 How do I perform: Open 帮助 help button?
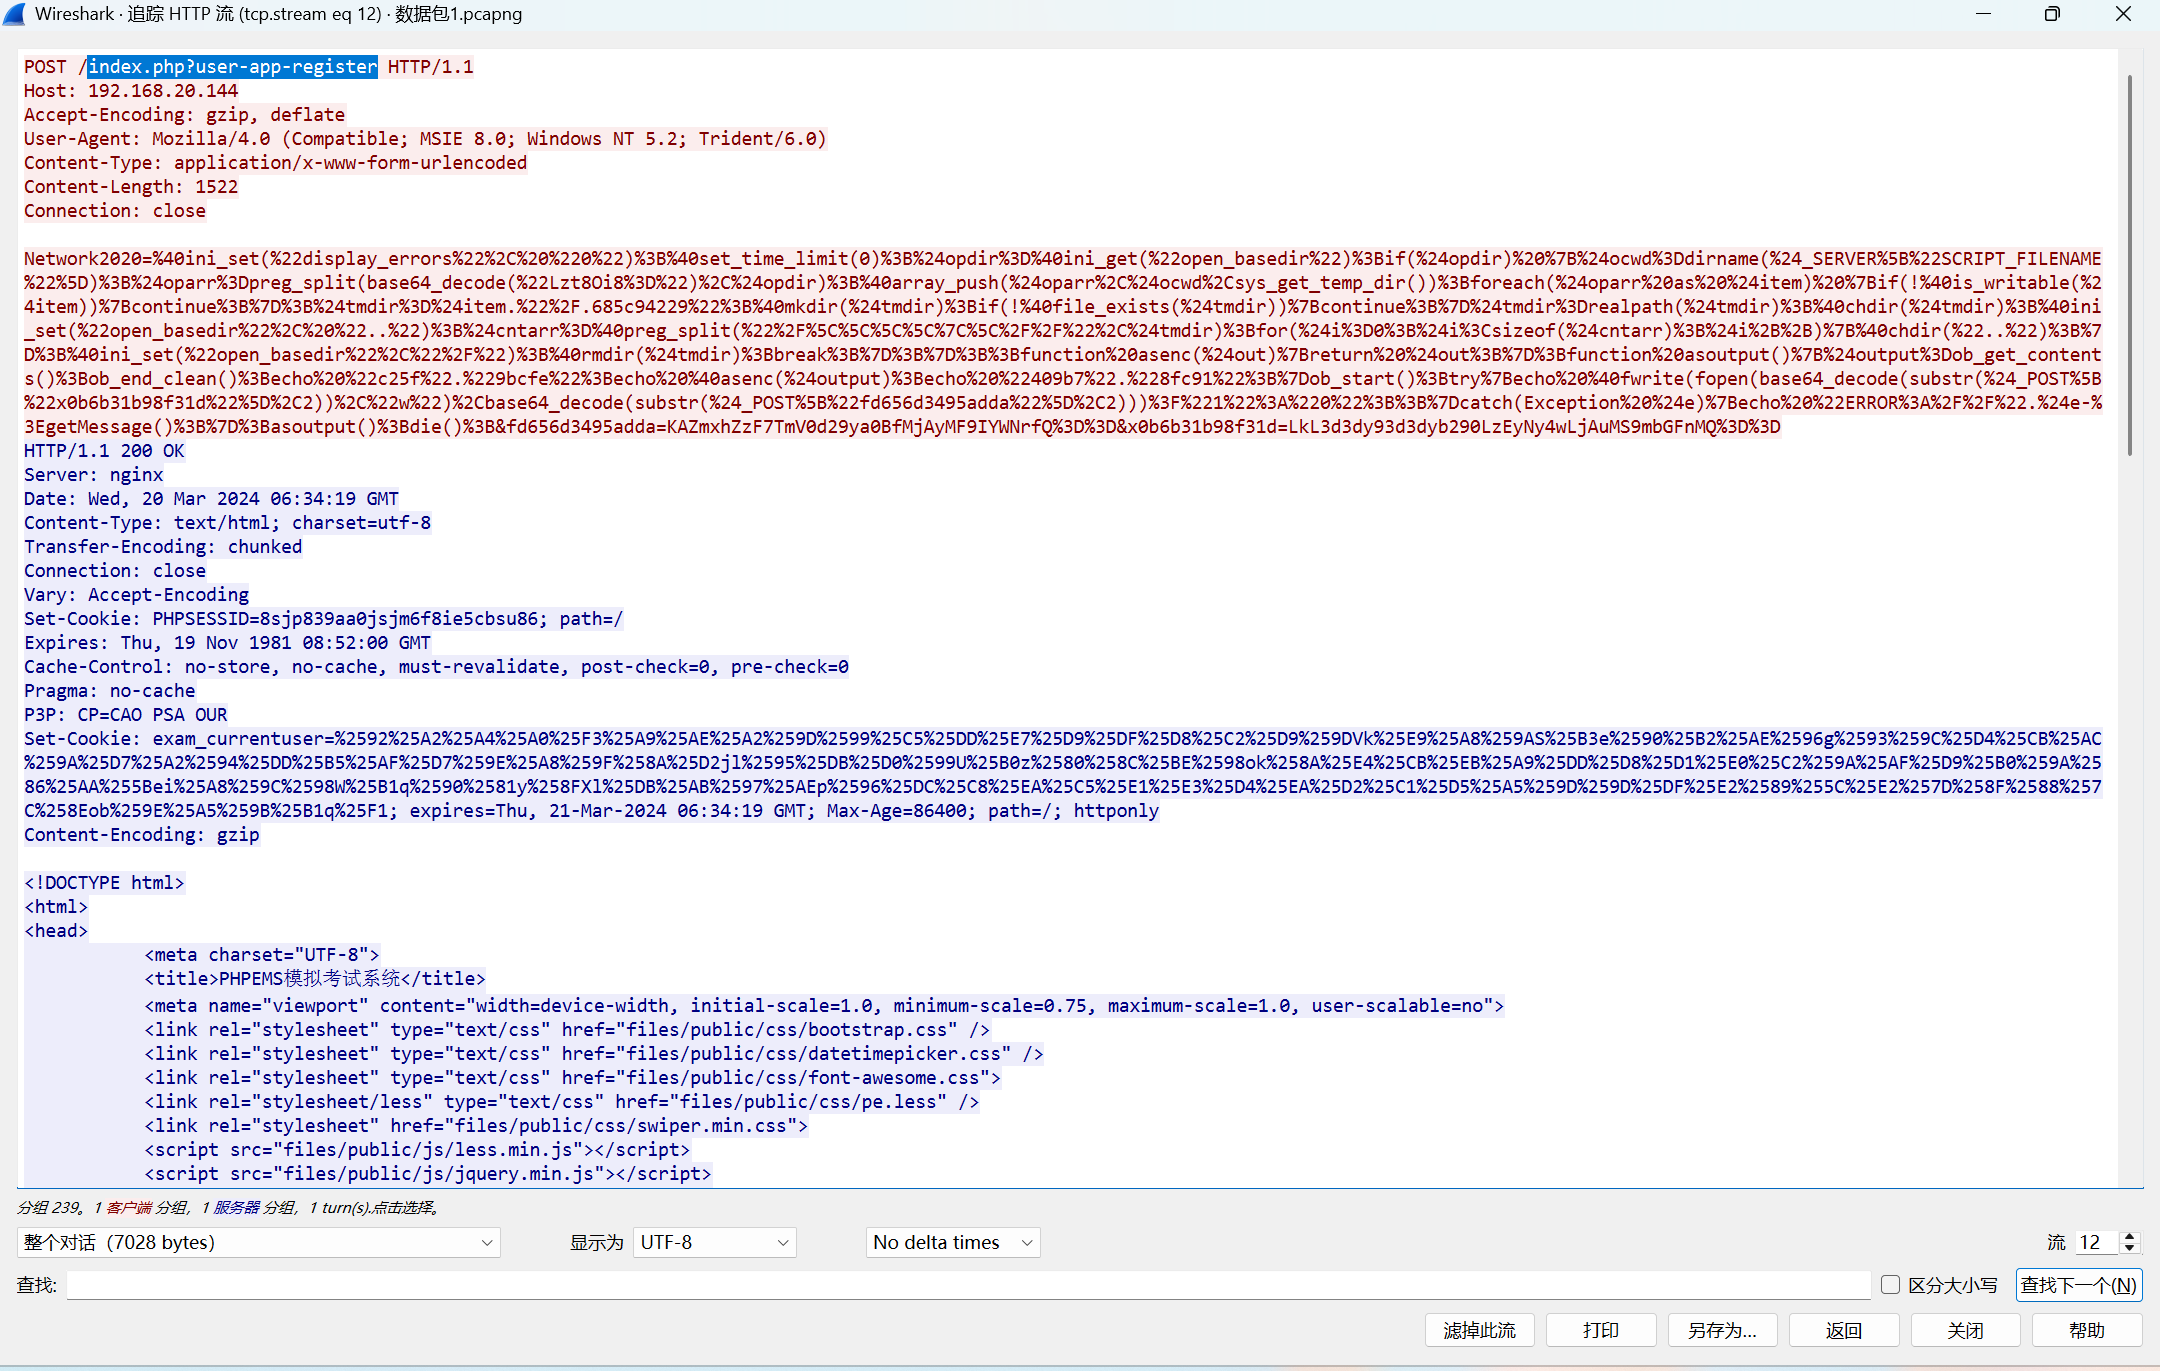(x=2086, y=1330)
